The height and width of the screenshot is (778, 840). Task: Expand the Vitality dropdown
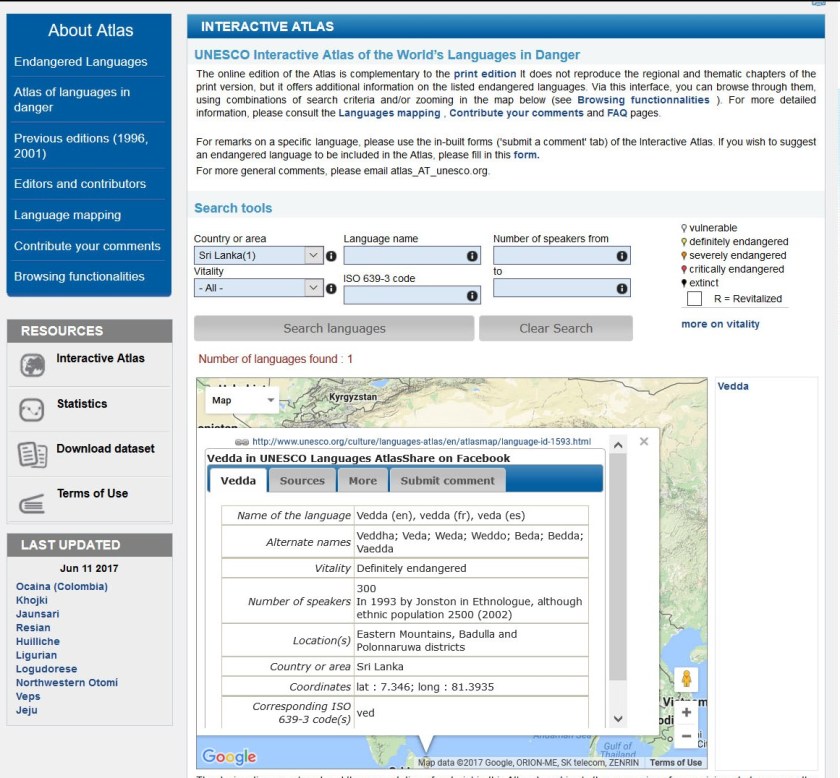click(x=259, y=288)
